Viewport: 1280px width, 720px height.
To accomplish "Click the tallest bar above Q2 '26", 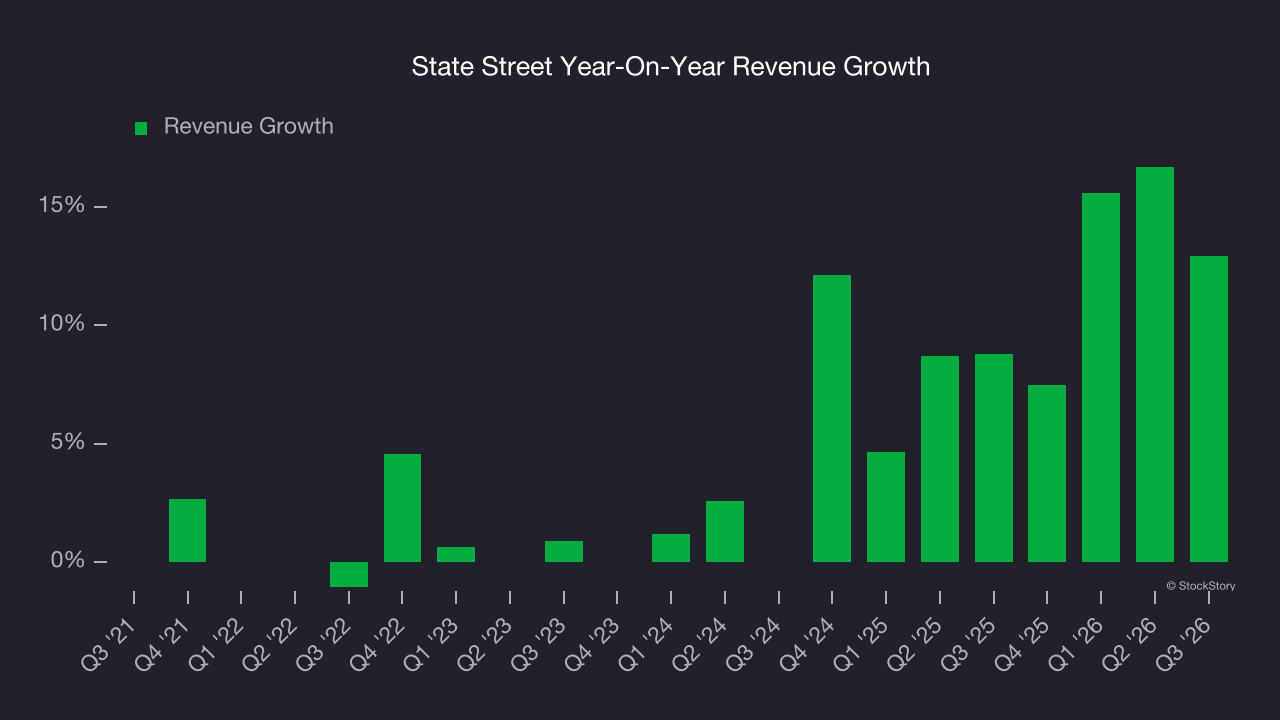I will coord(1155,364).
